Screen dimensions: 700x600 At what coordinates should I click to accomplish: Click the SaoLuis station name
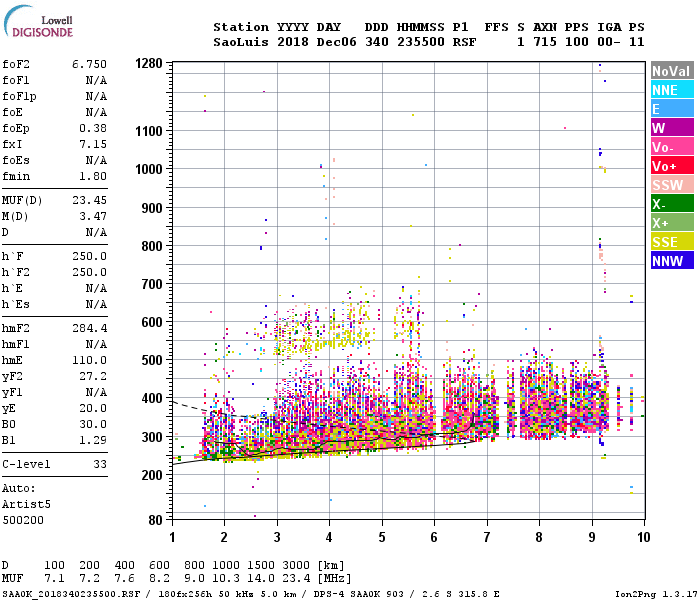tap(241, 42)
